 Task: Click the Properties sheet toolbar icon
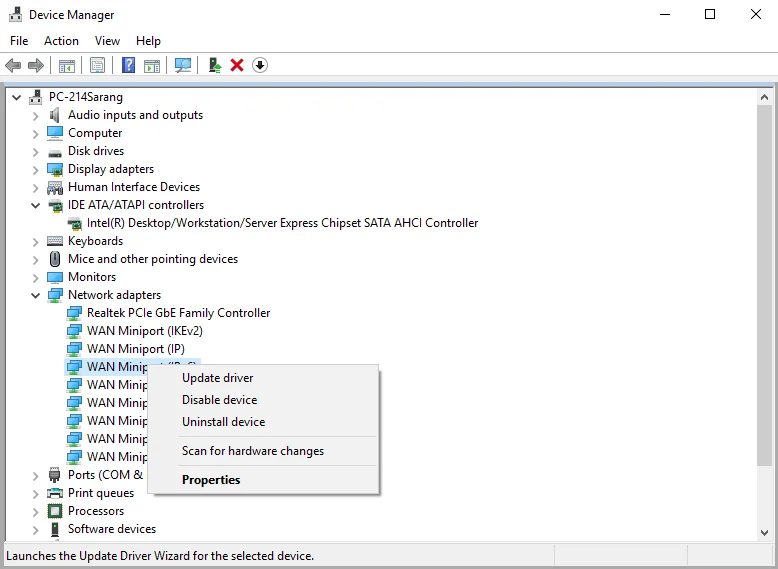[x=97, y=65]
